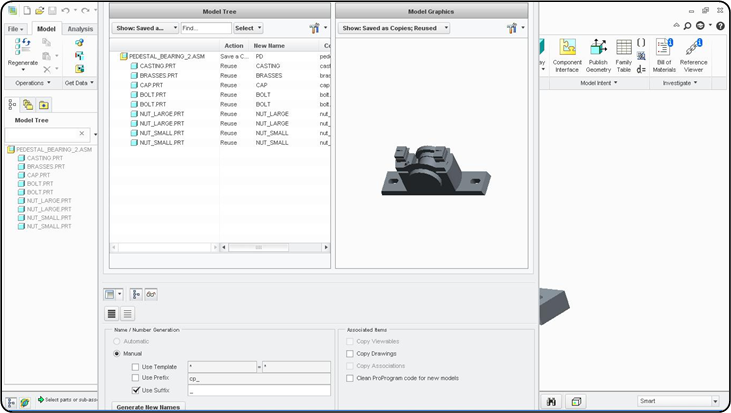Click the New file icon in quick access toolbar
Screen dimensions: 731x413
pyautogui.click(x=27, y=10)
